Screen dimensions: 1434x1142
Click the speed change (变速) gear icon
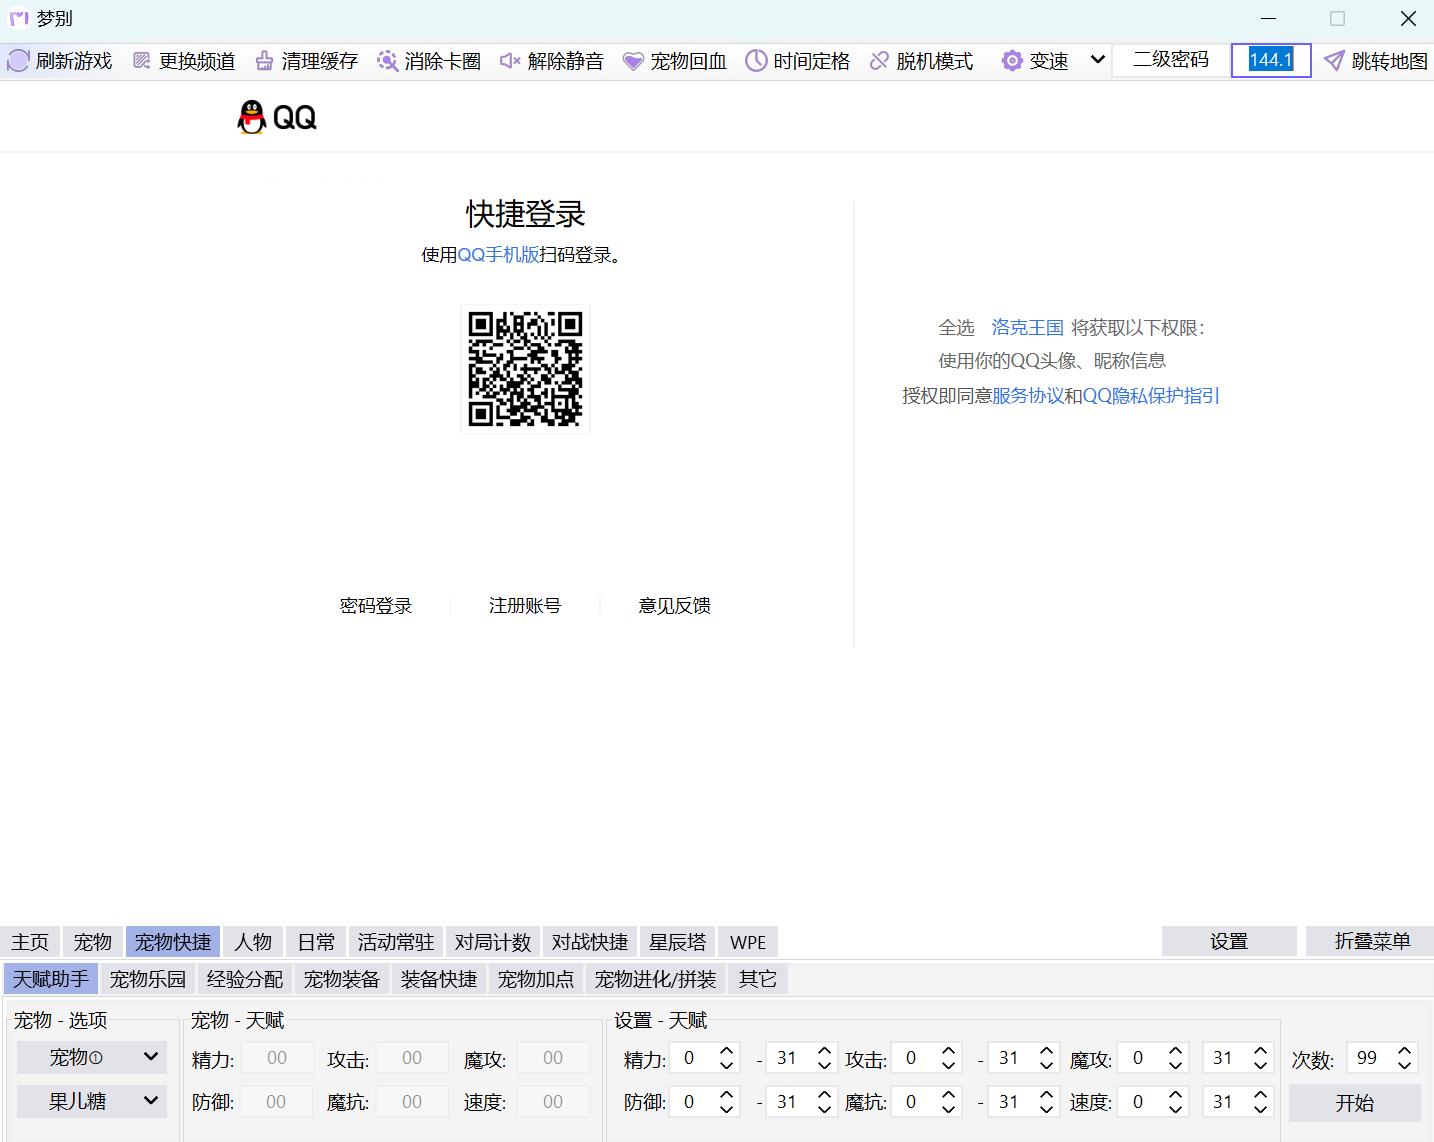pos(1012,61)
